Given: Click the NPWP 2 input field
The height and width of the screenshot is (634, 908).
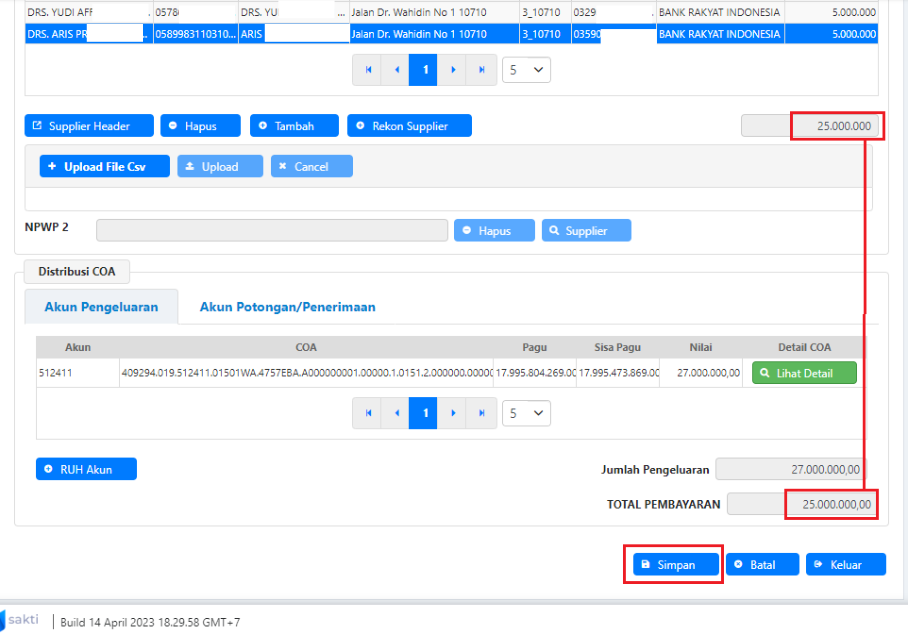Looking at the screenshot, I should (272, 231).
